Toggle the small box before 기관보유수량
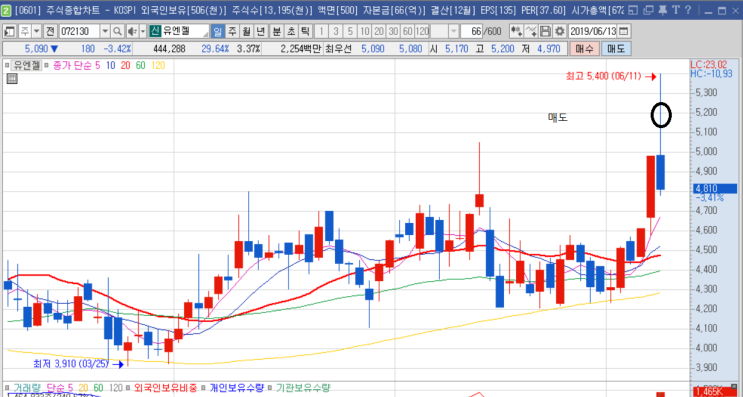The height and width of the screenshot is (397, 743). (271, 388)
